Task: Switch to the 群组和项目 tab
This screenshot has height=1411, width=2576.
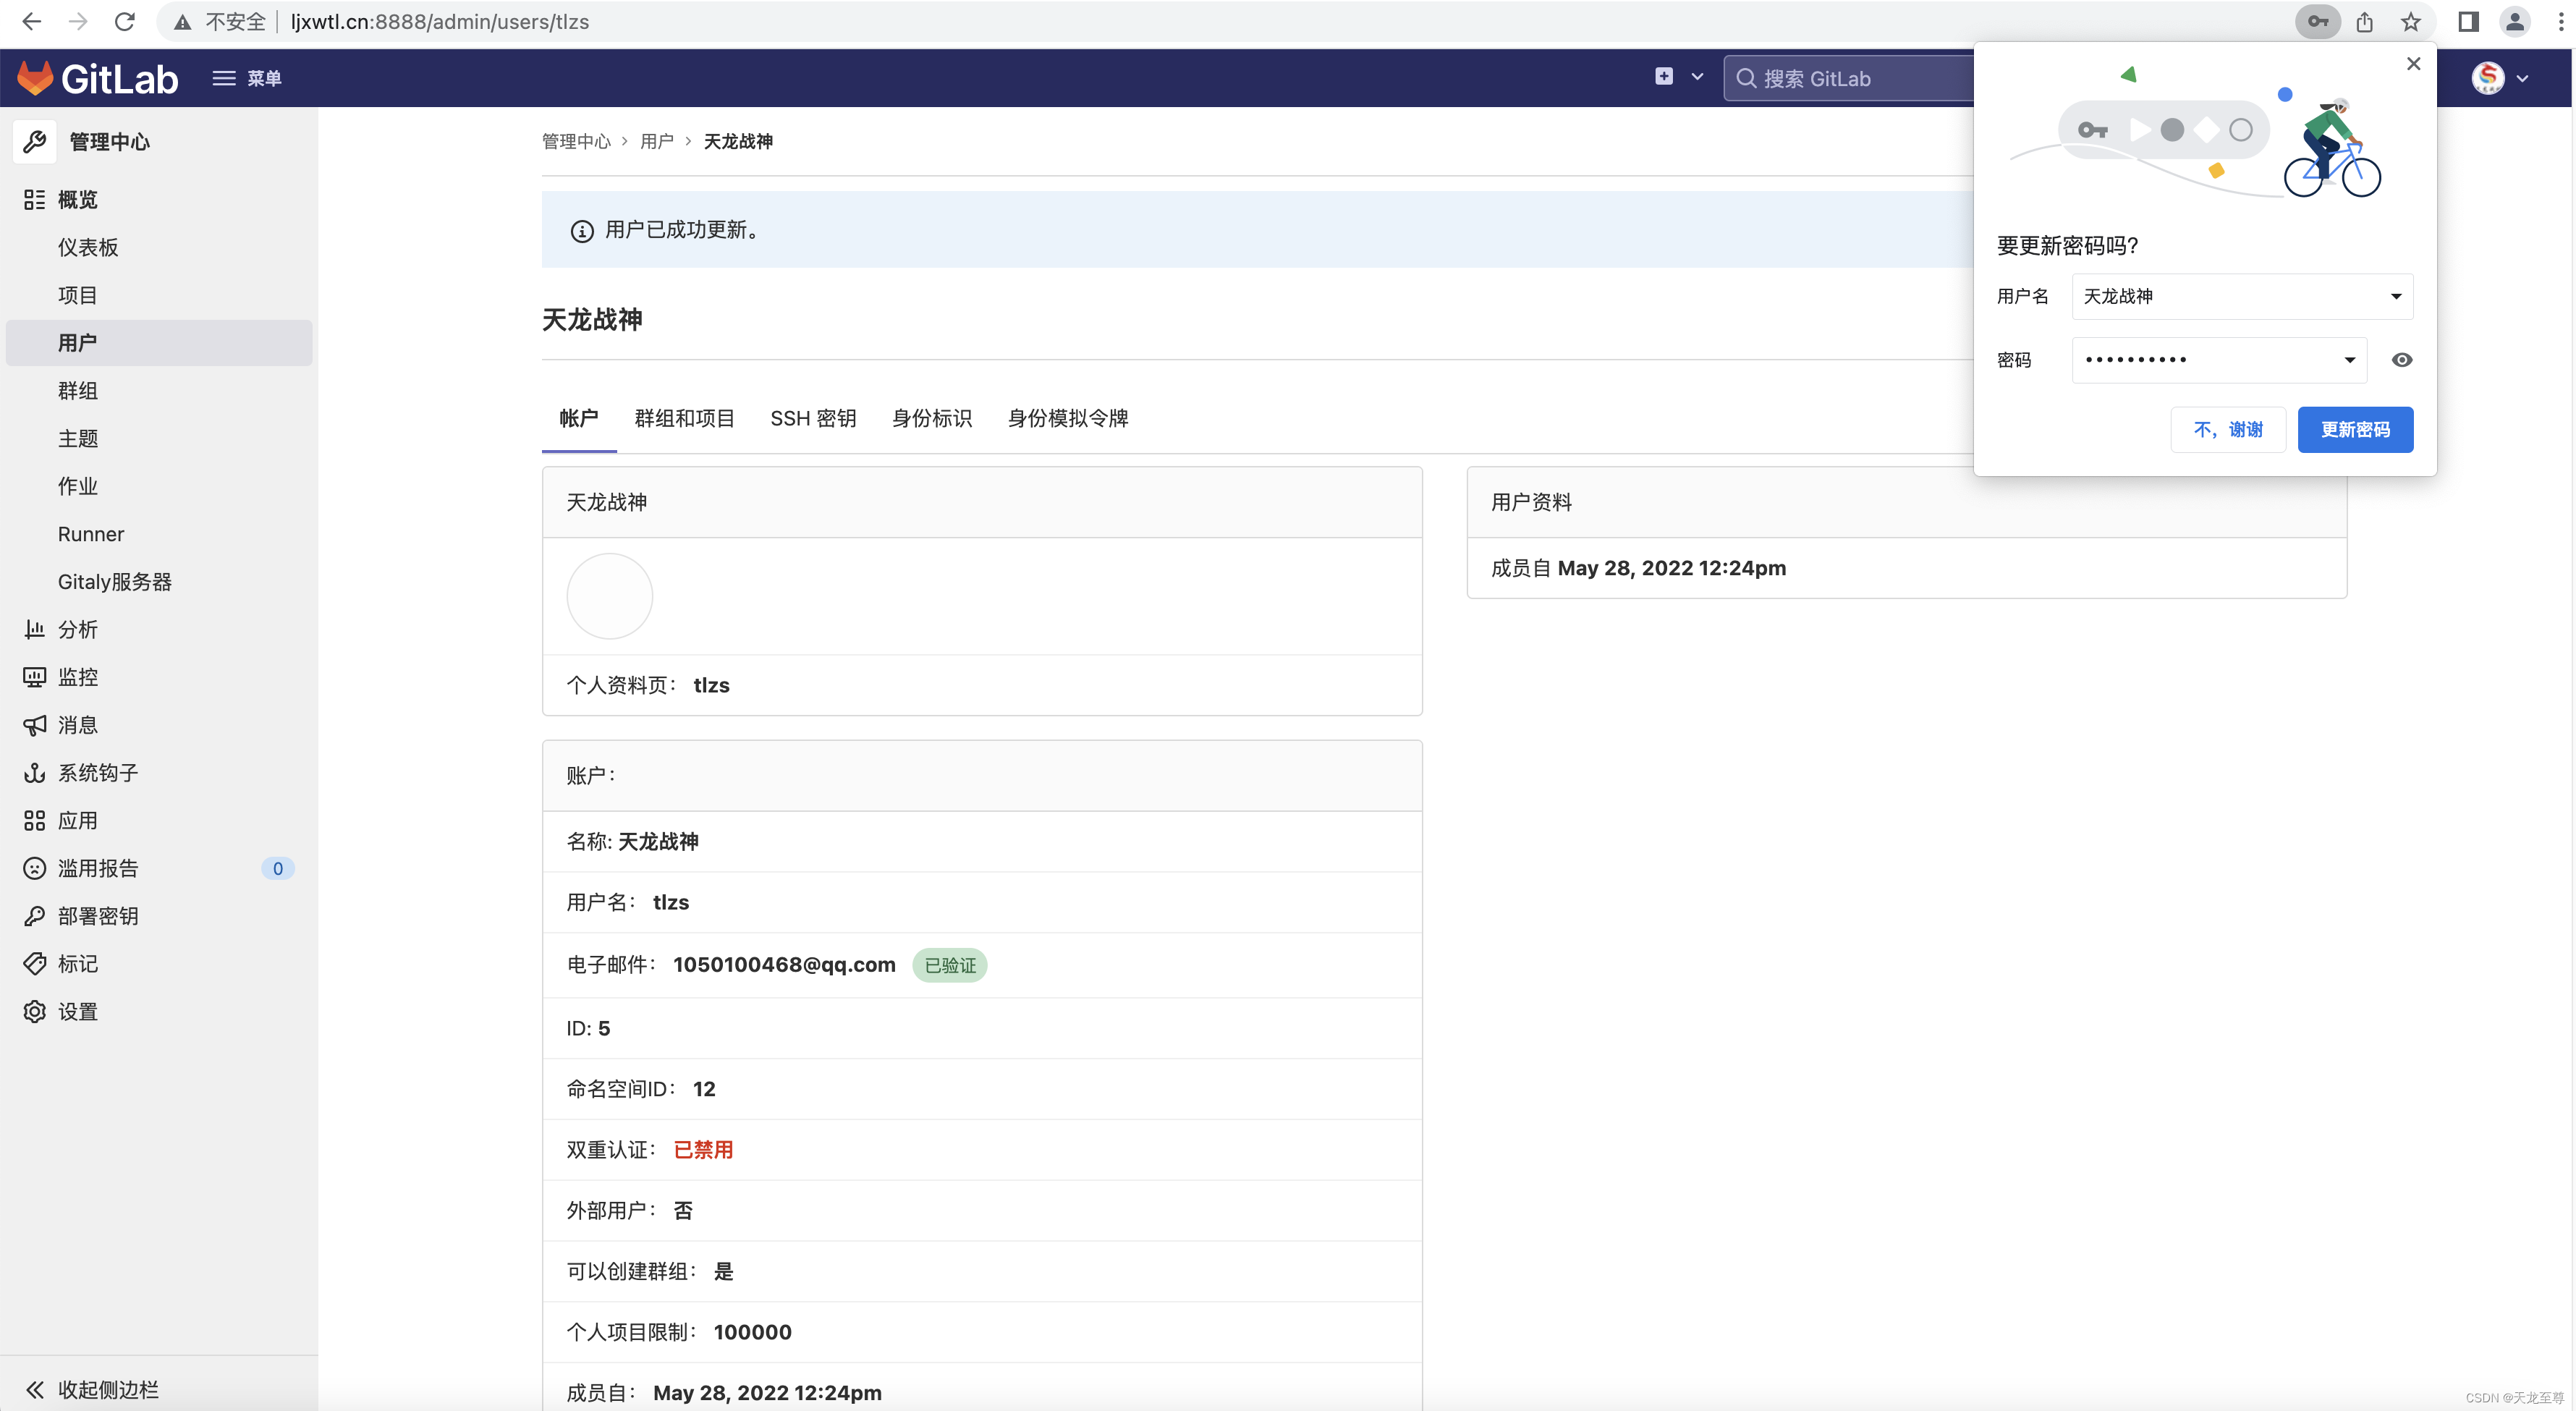Action: tap(685, 418)
